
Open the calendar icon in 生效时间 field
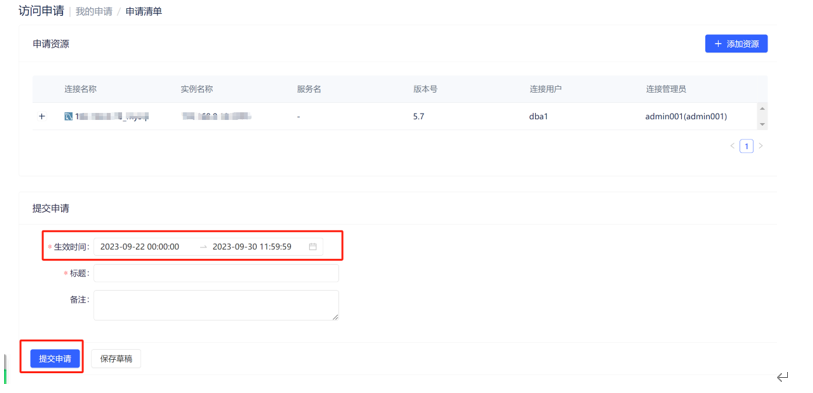[x=313, y=247]
